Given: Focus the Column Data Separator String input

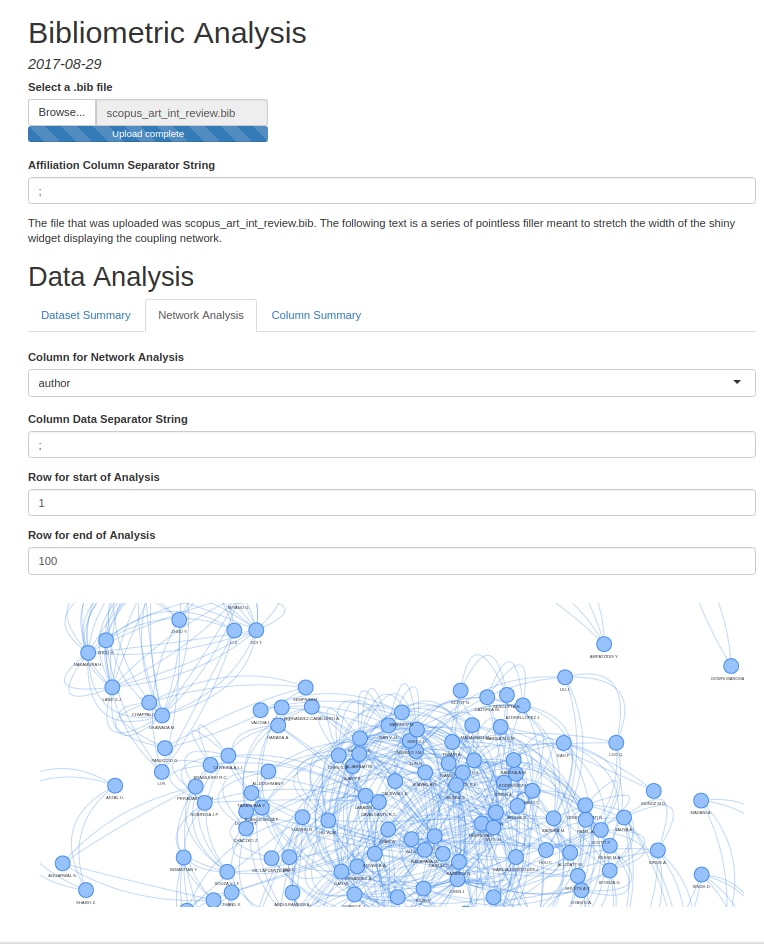Looking at the screenshot, I should [x=391, y=445].
